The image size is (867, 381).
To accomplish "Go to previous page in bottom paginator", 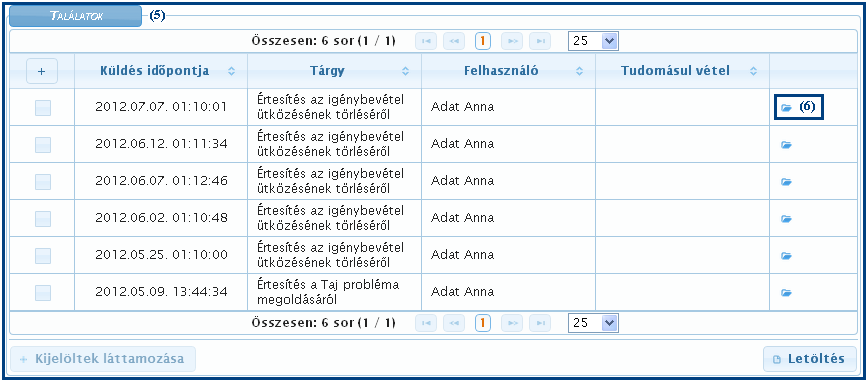I will click(454, 323).
